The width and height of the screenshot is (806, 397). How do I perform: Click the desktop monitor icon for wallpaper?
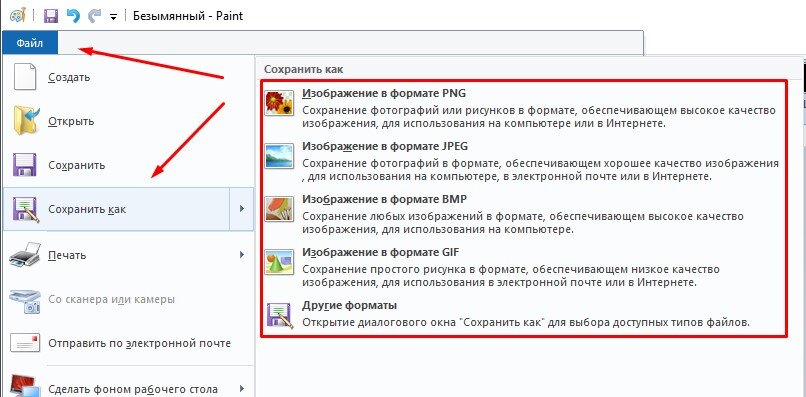point(24,387)
